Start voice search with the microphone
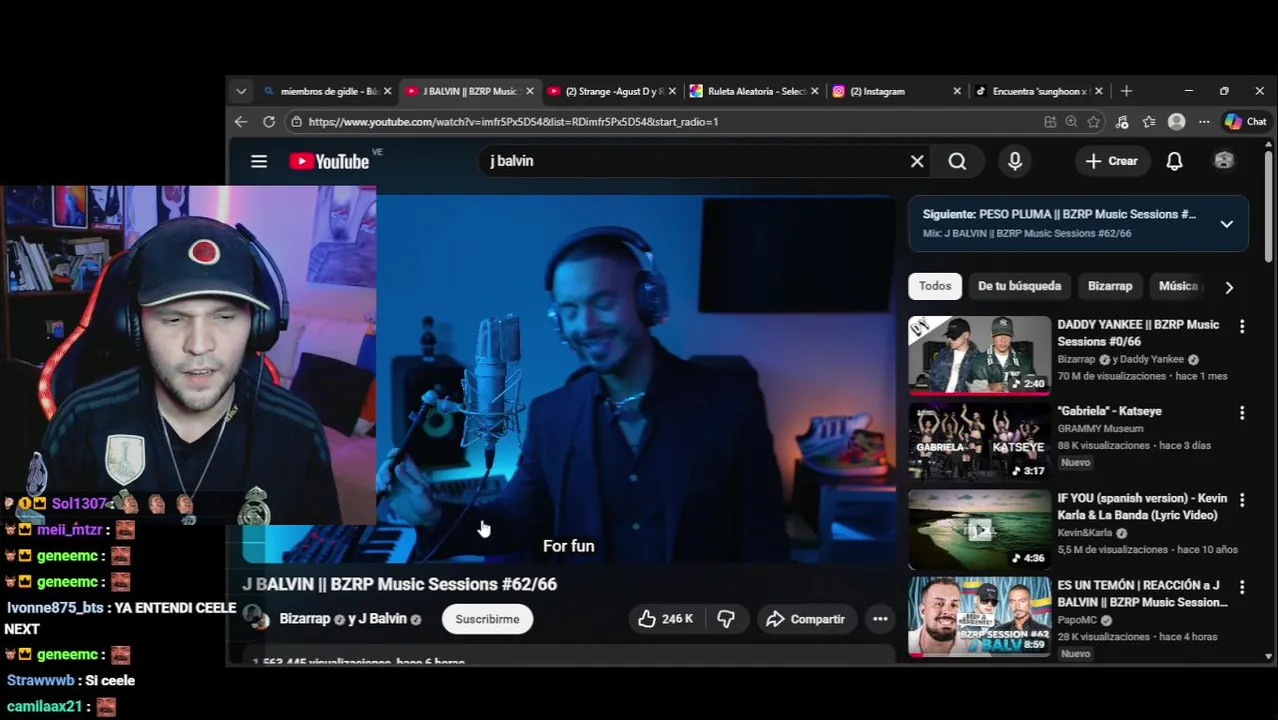1278x720 pixels. [x=1015, y=161]
